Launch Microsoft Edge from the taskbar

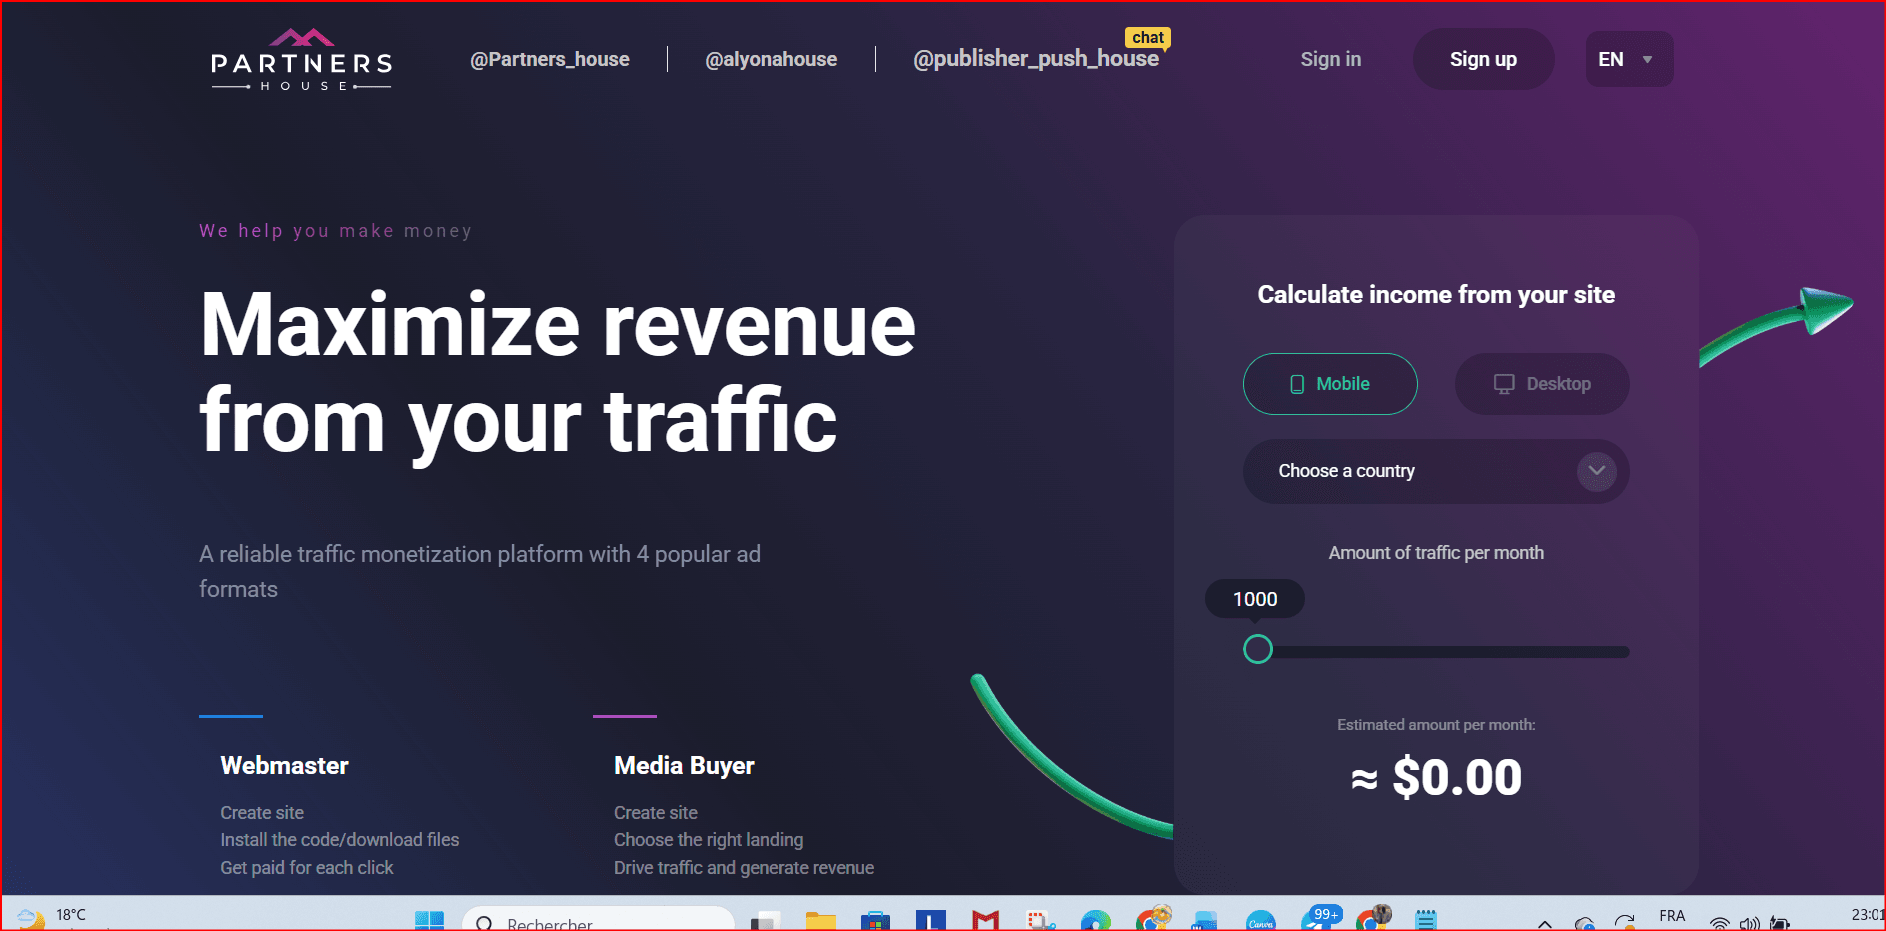pyautogui.click(x=1096, y=921)
